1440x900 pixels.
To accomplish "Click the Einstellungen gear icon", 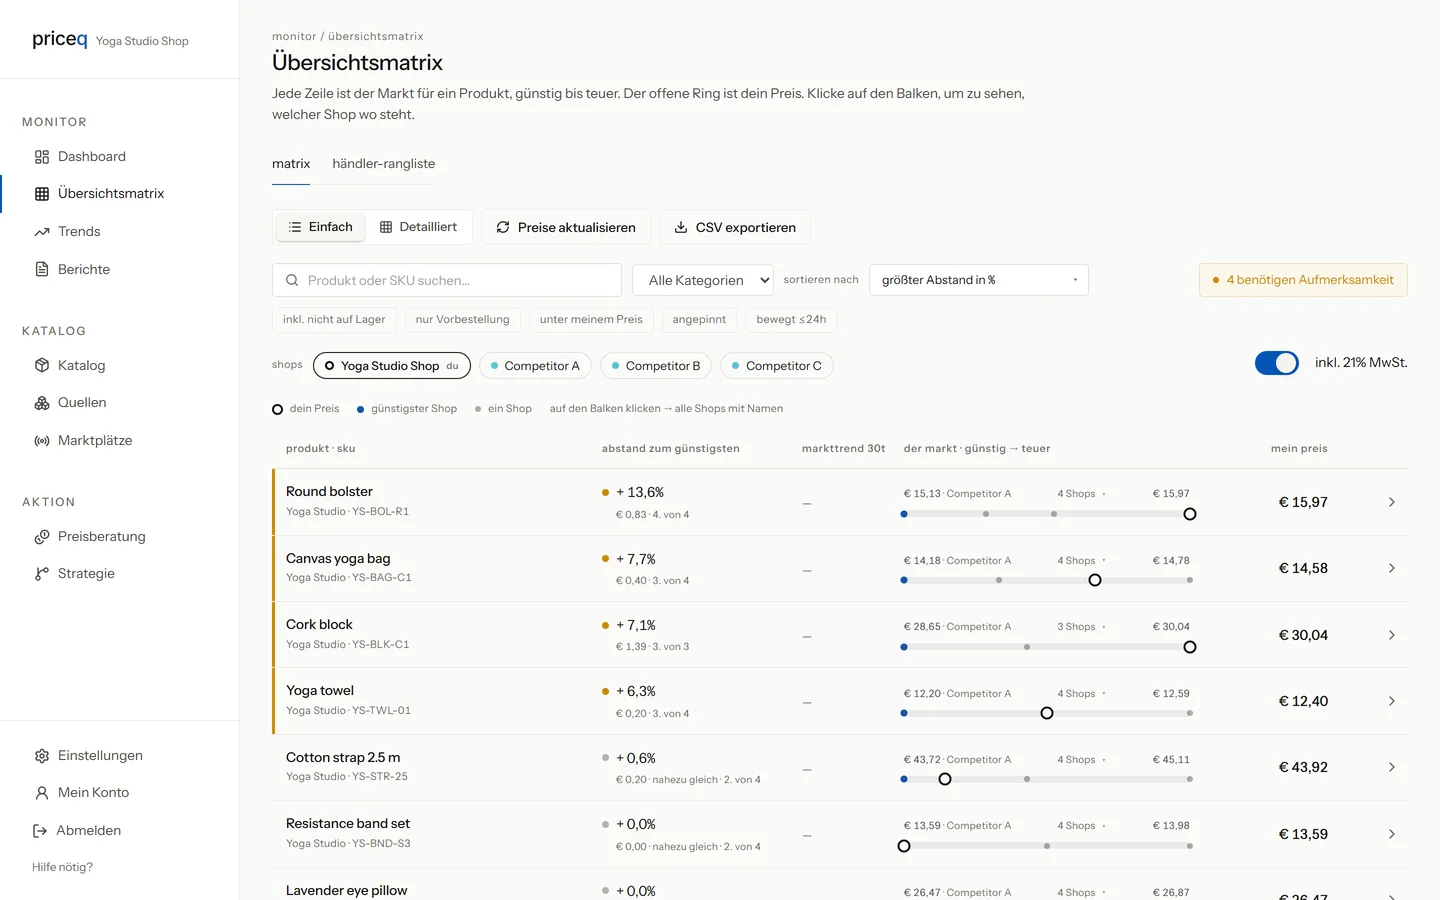I will (42, 756).
